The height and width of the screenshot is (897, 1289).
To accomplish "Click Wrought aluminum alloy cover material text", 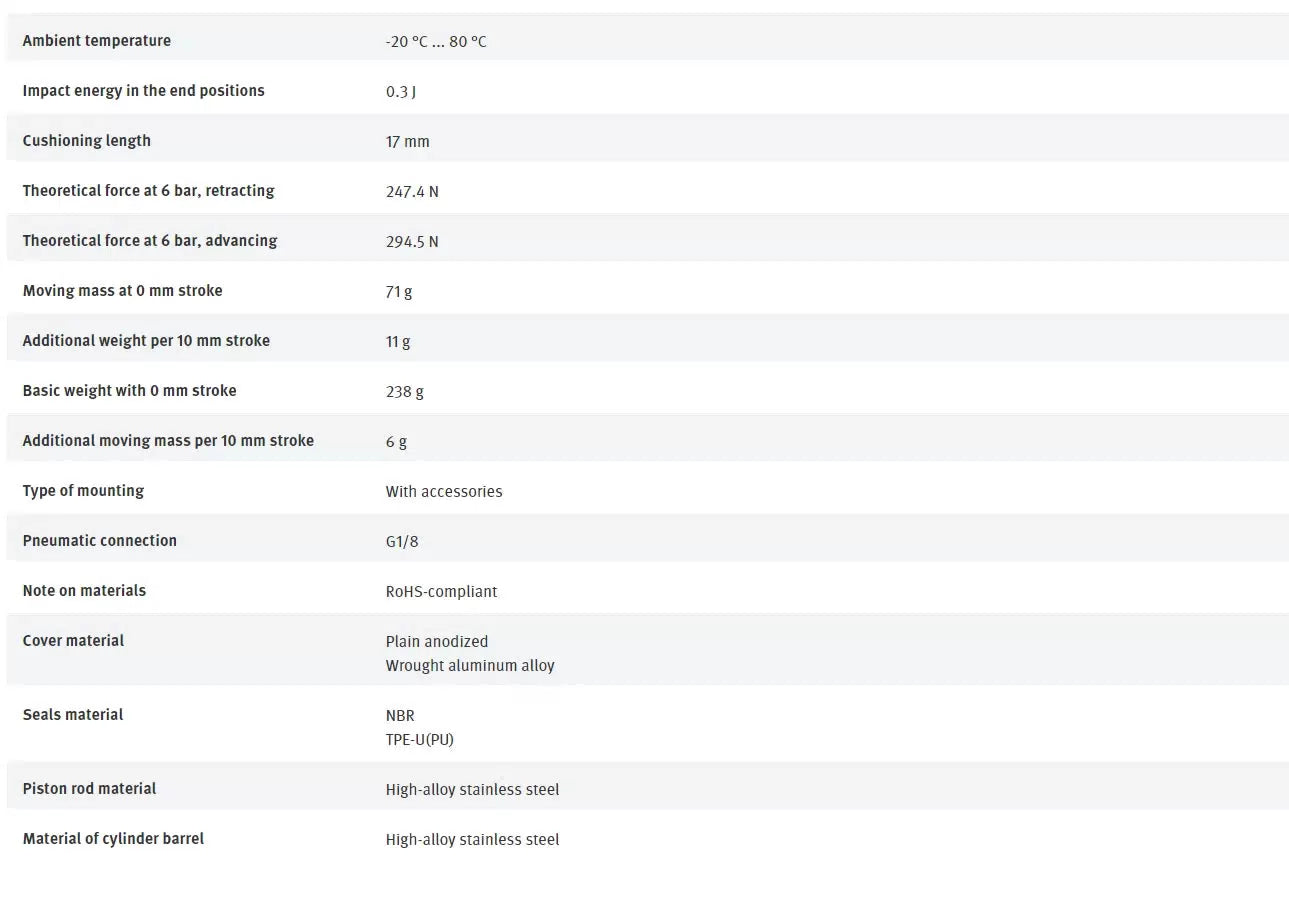I will pyautogui.click(x=470, y=666).
